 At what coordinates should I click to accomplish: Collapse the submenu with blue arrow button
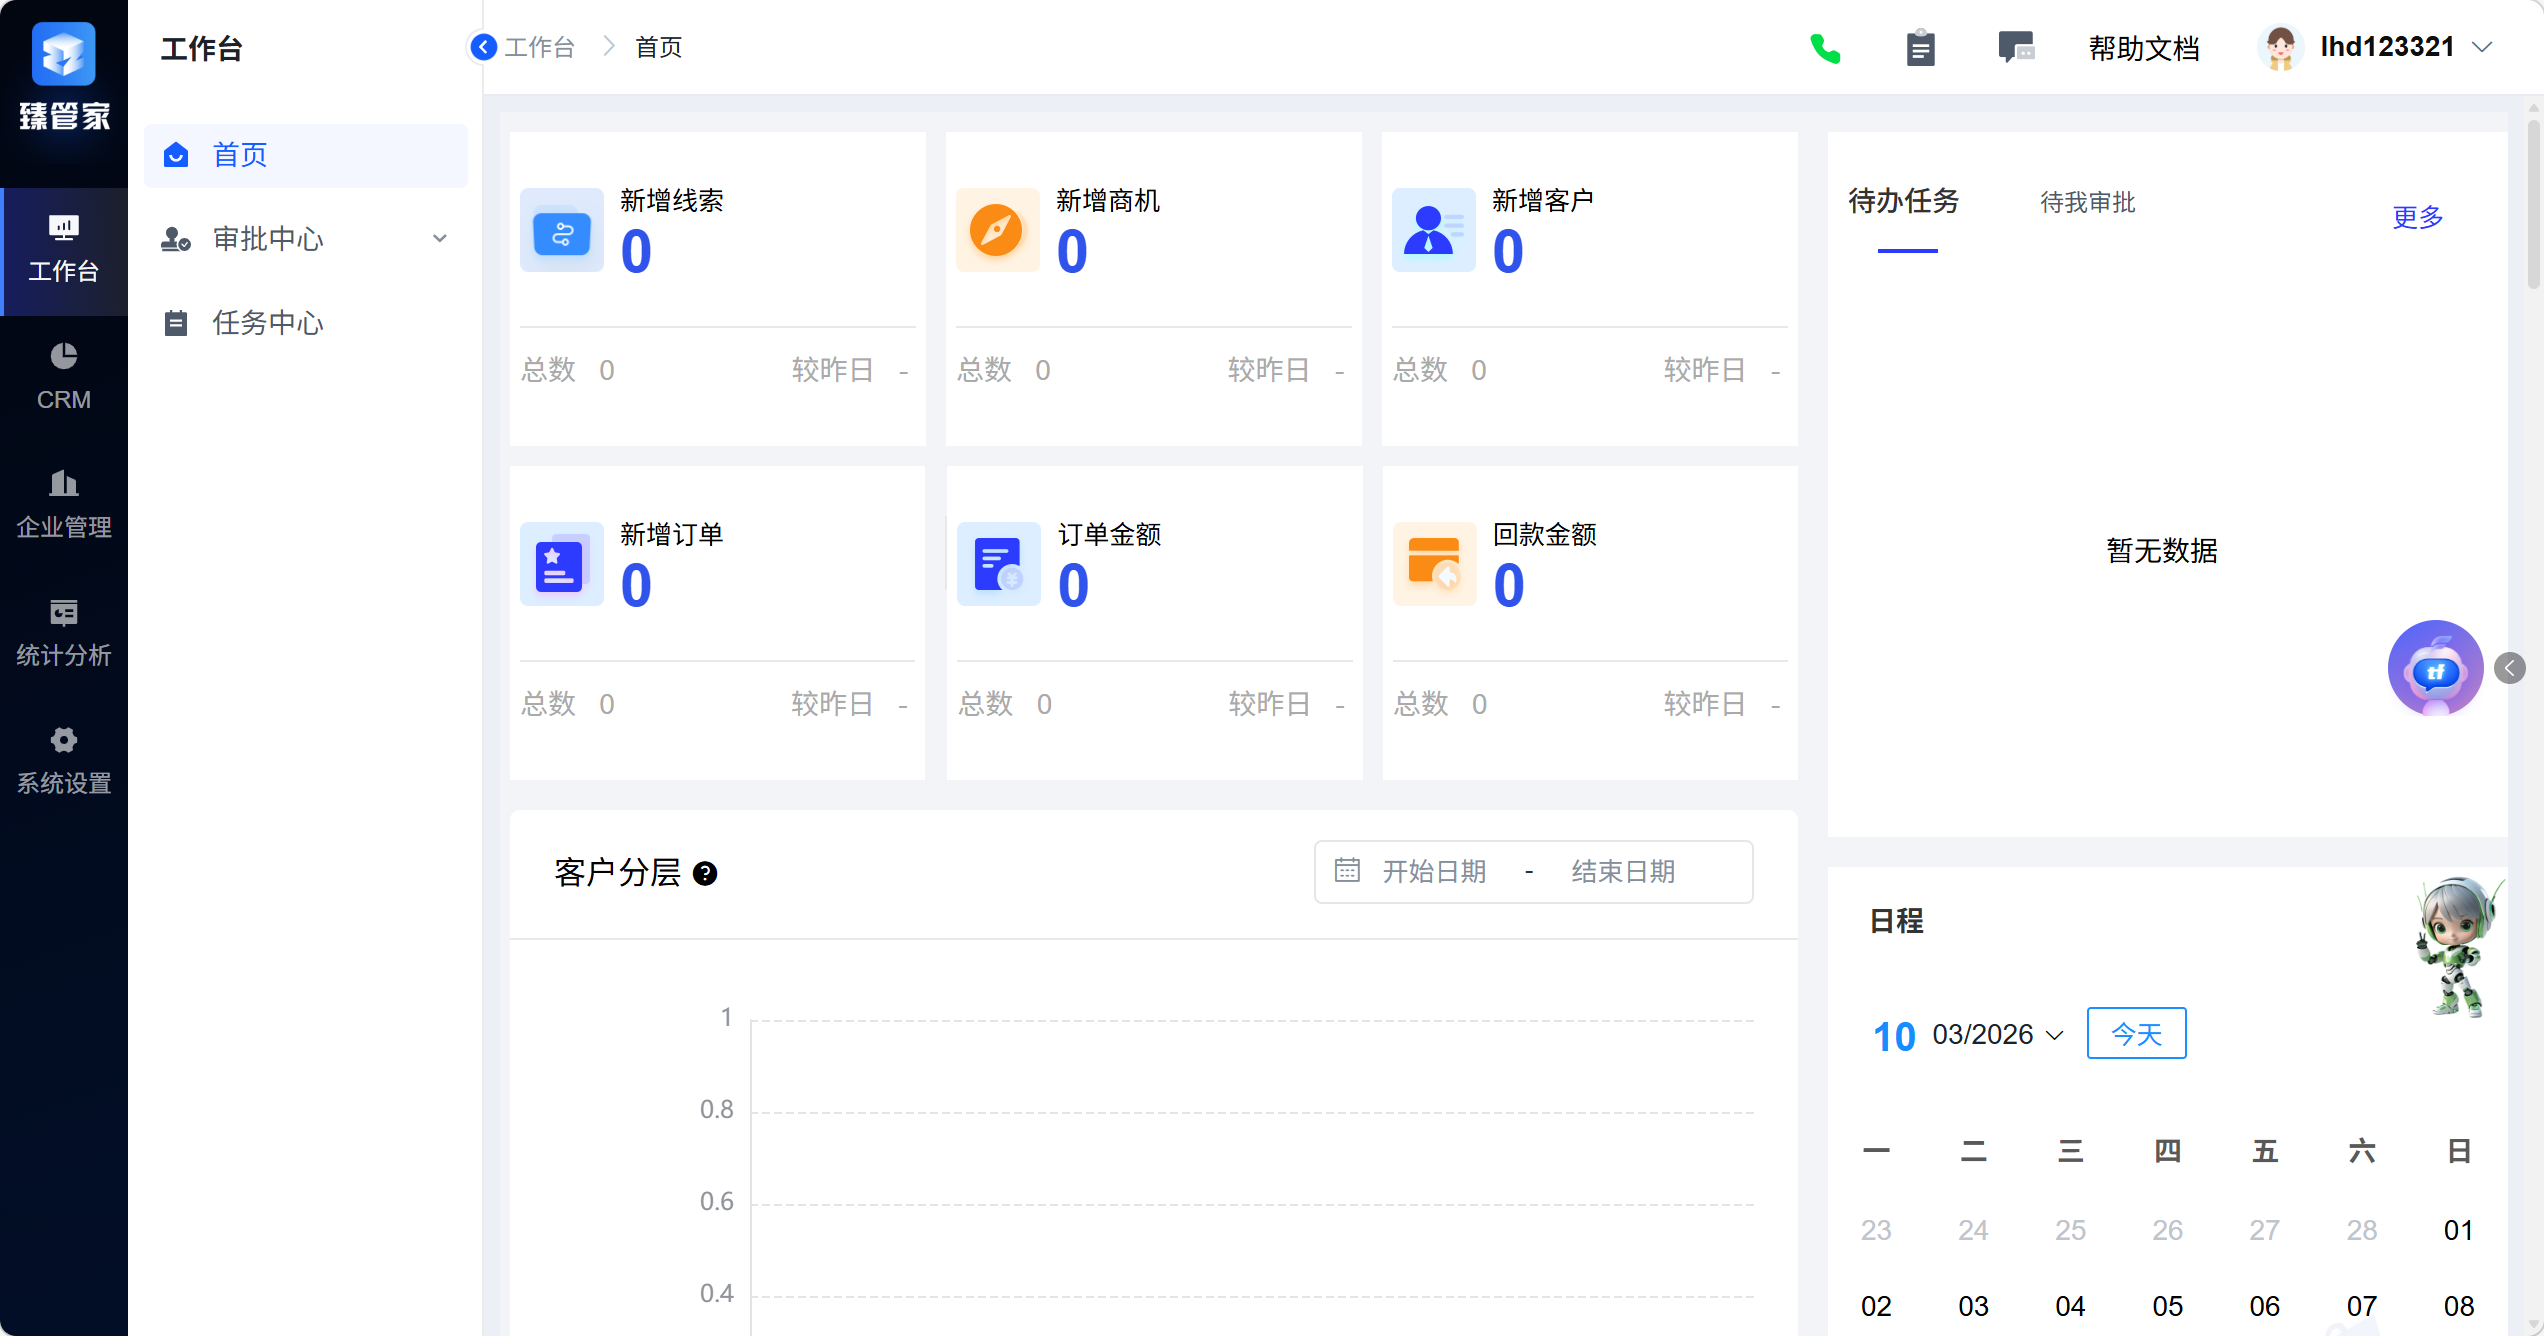coord(484,47)
